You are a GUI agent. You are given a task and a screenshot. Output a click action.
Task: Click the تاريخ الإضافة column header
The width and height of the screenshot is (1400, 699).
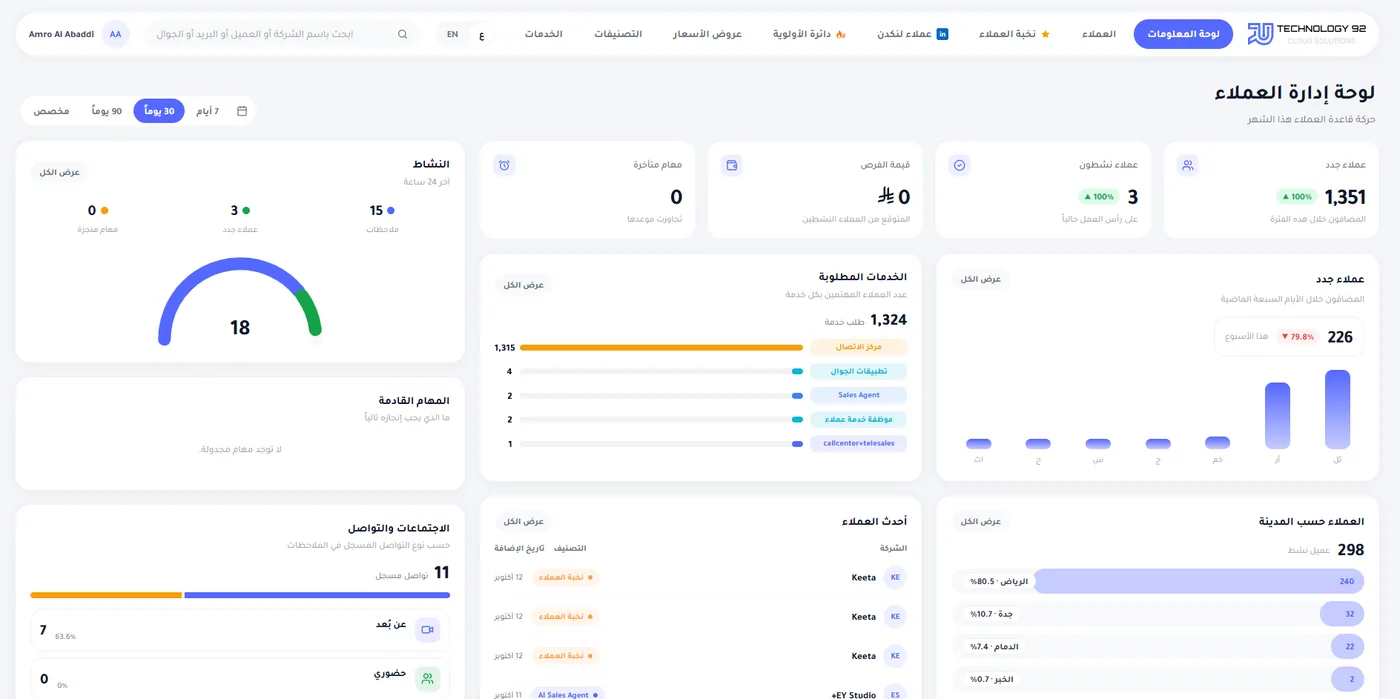520,548
